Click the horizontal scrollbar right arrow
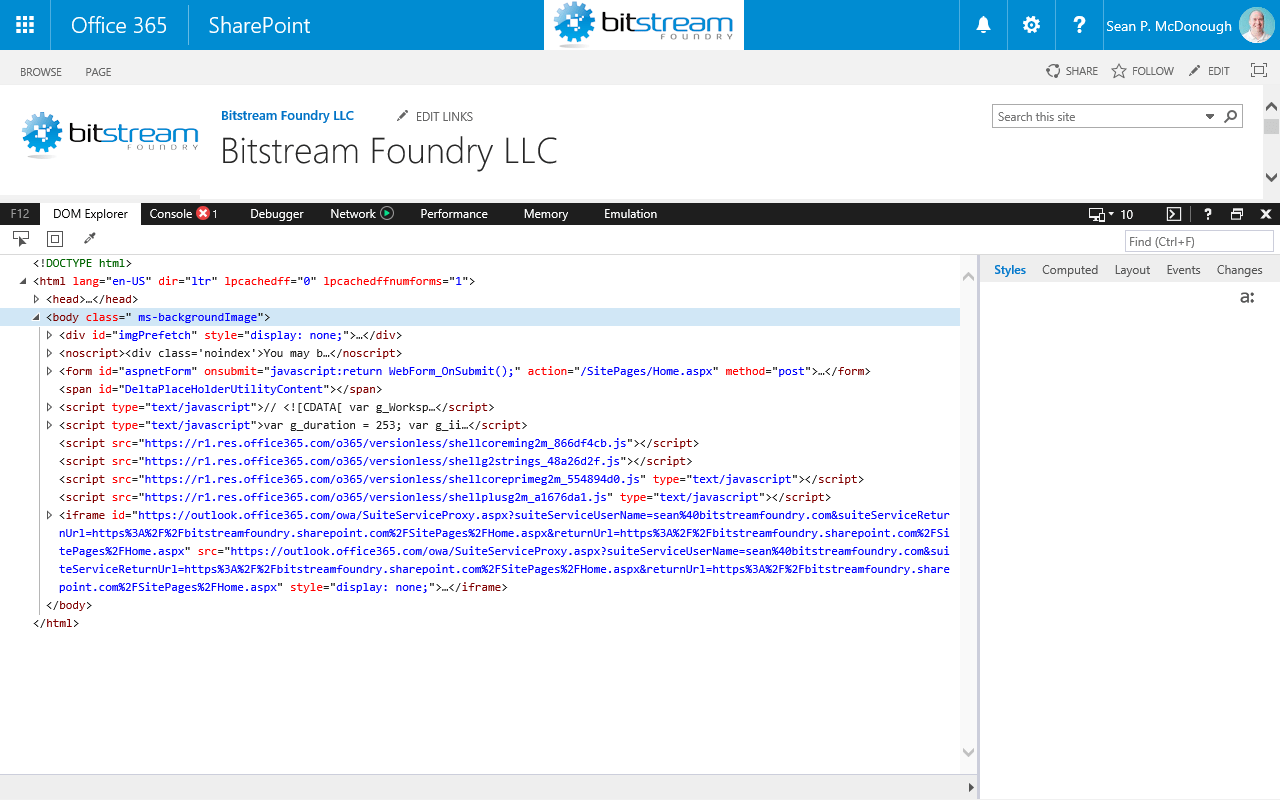The image size is (1280, 800). click(x=970, y=787)
